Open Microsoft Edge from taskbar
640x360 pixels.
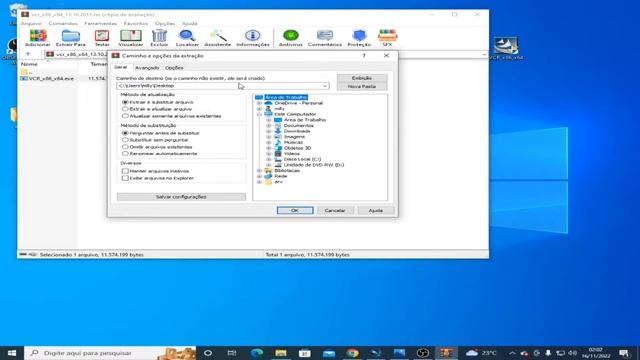tap(257, 353)
